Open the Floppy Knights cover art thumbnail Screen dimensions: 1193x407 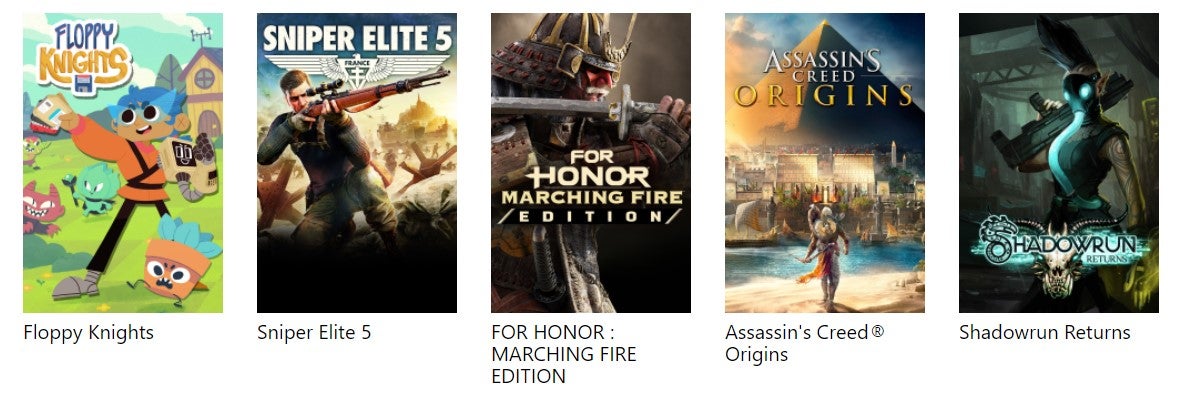tap(122, 163)
